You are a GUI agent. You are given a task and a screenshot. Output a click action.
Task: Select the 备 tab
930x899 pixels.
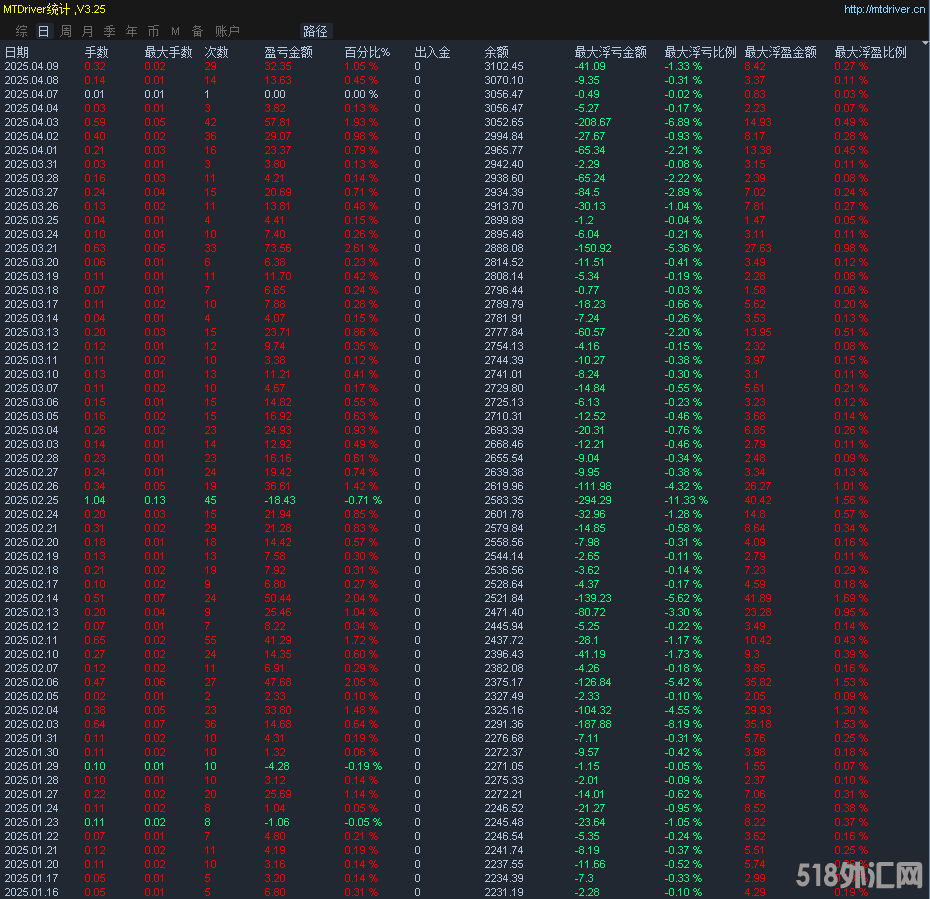(x=197, y=31)
